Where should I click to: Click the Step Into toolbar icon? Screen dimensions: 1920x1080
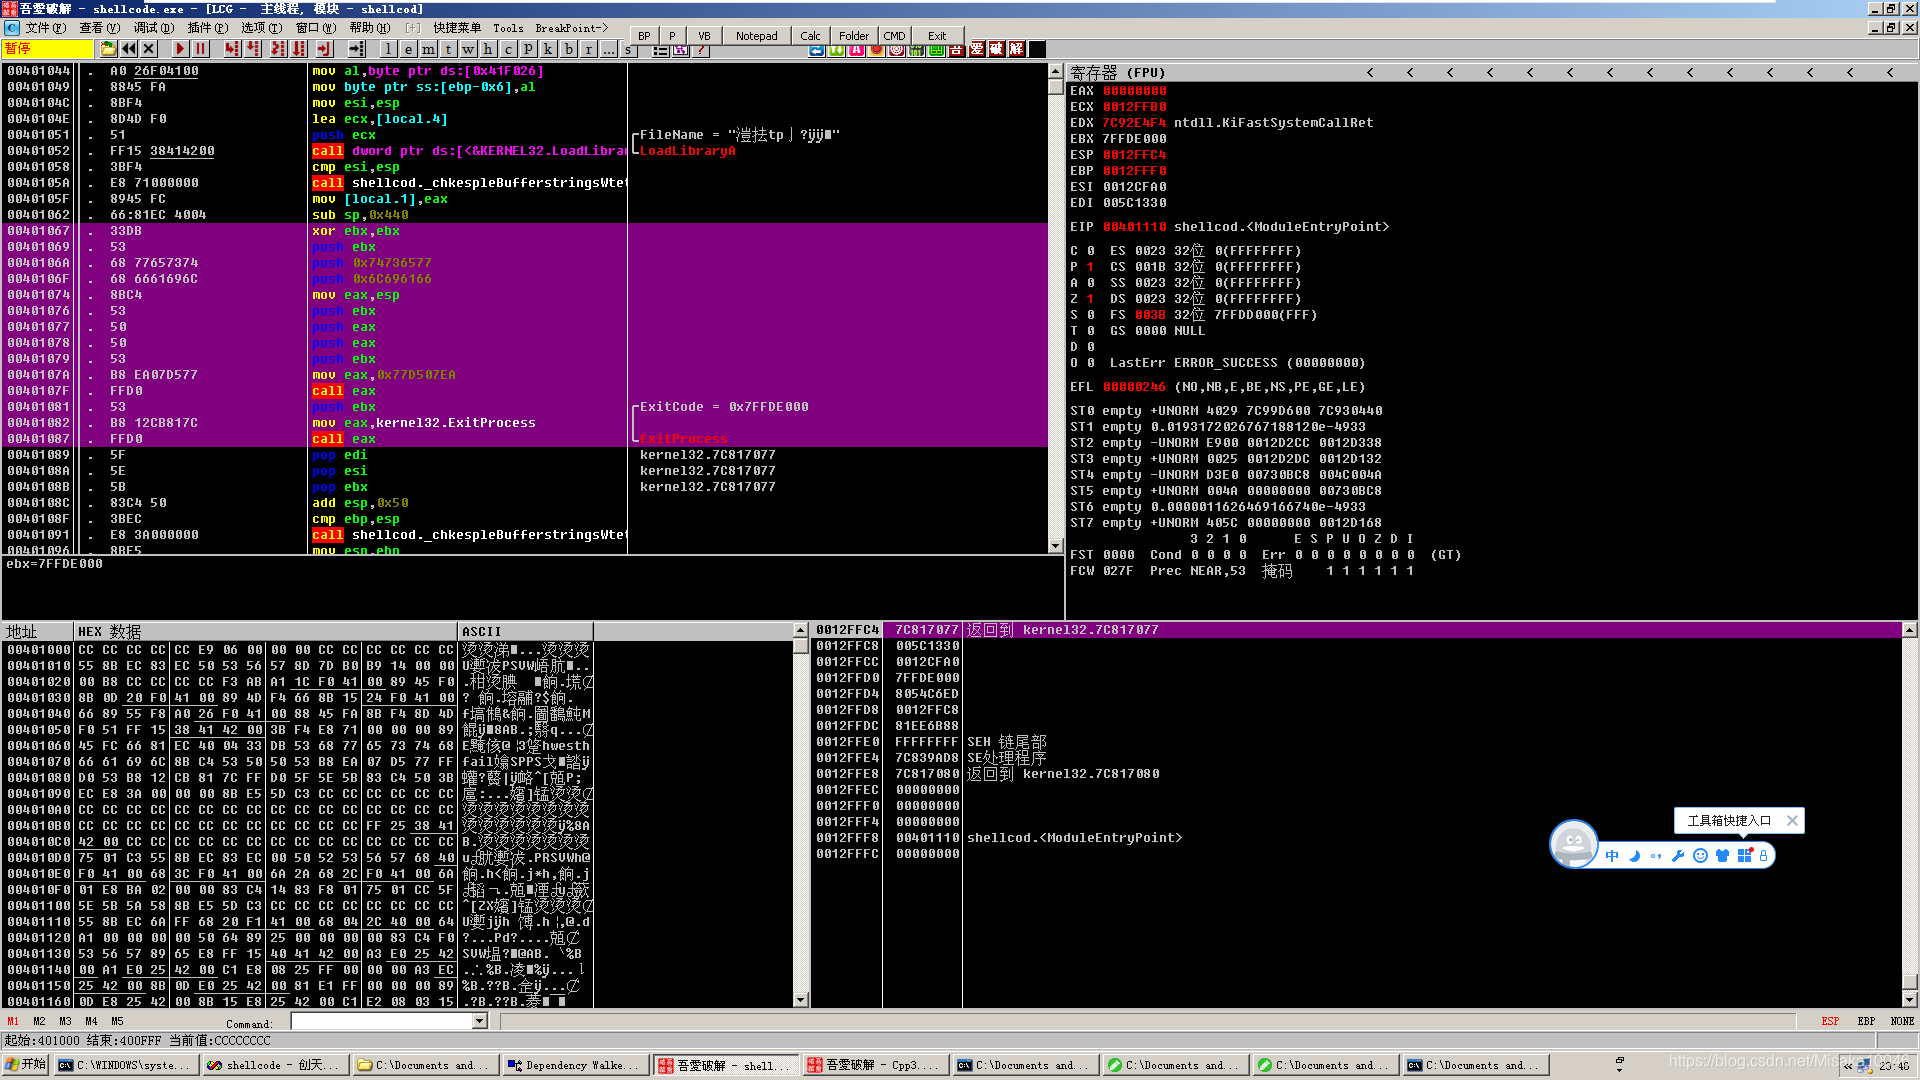[232, 48]
